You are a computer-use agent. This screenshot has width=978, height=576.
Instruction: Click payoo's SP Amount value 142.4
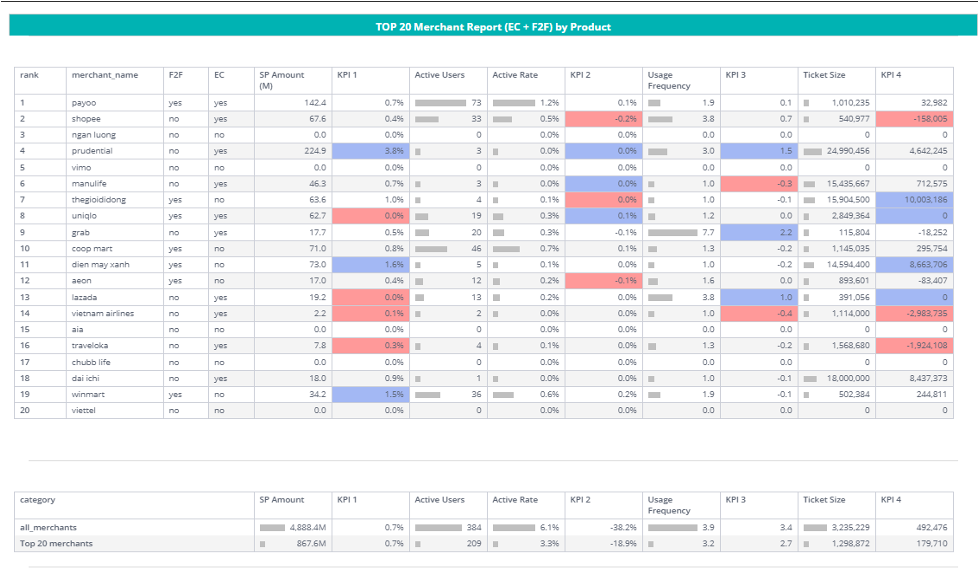tap(315, 103)
